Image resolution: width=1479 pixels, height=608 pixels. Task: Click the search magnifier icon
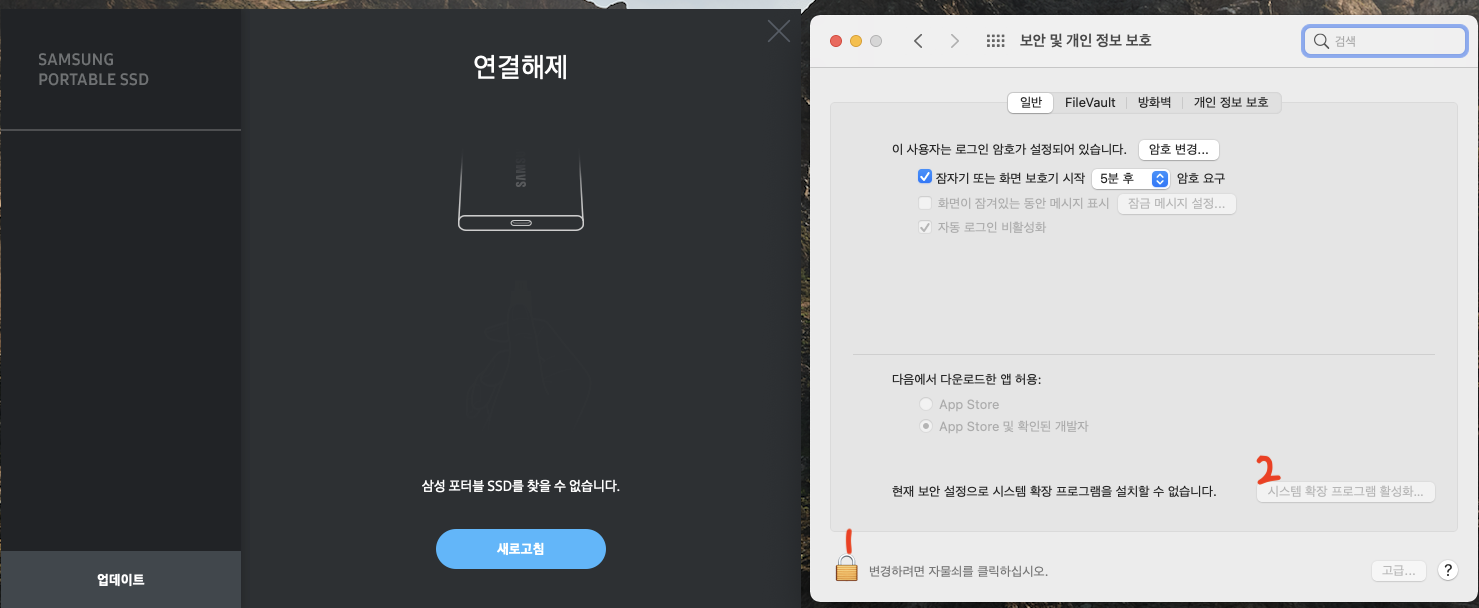(1322, 41)
